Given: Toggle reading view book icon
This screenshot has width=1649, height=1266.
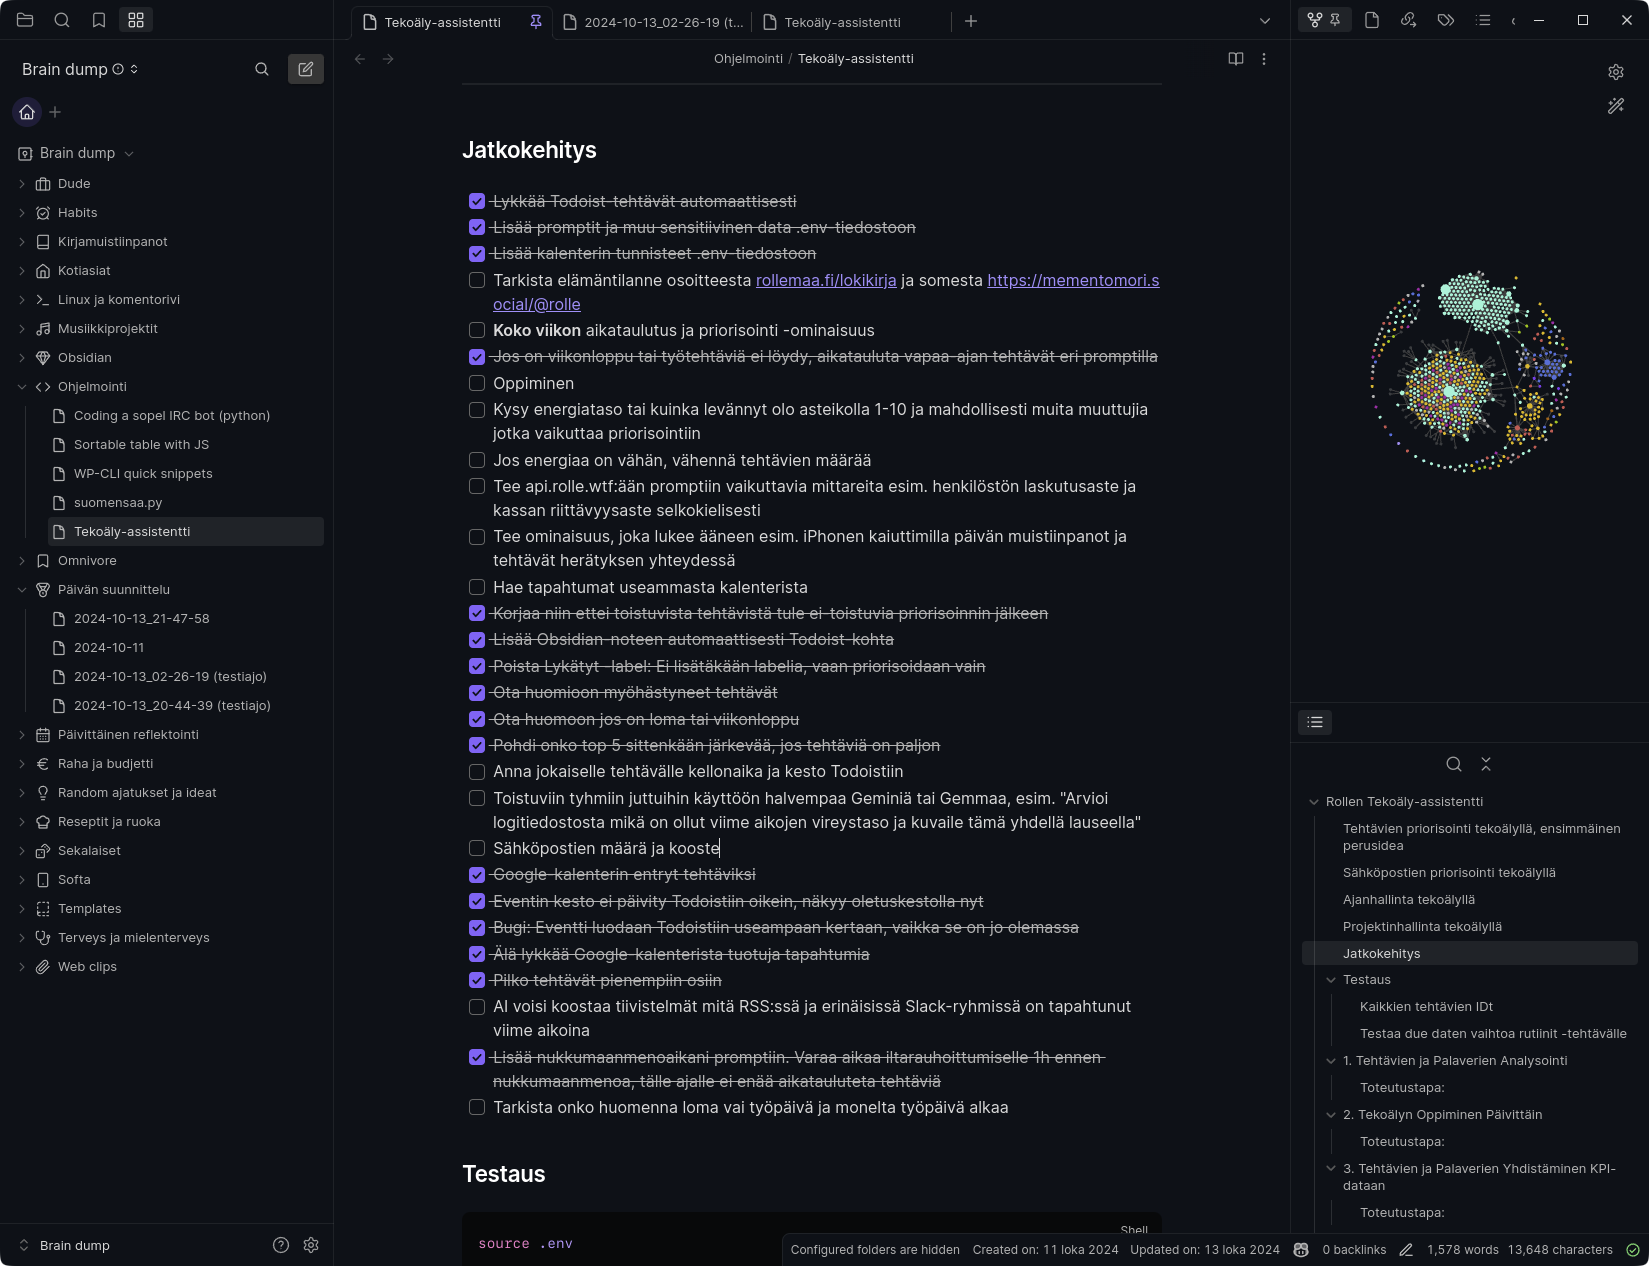Looking at the screenshot, I should [x=1236, y=59].
